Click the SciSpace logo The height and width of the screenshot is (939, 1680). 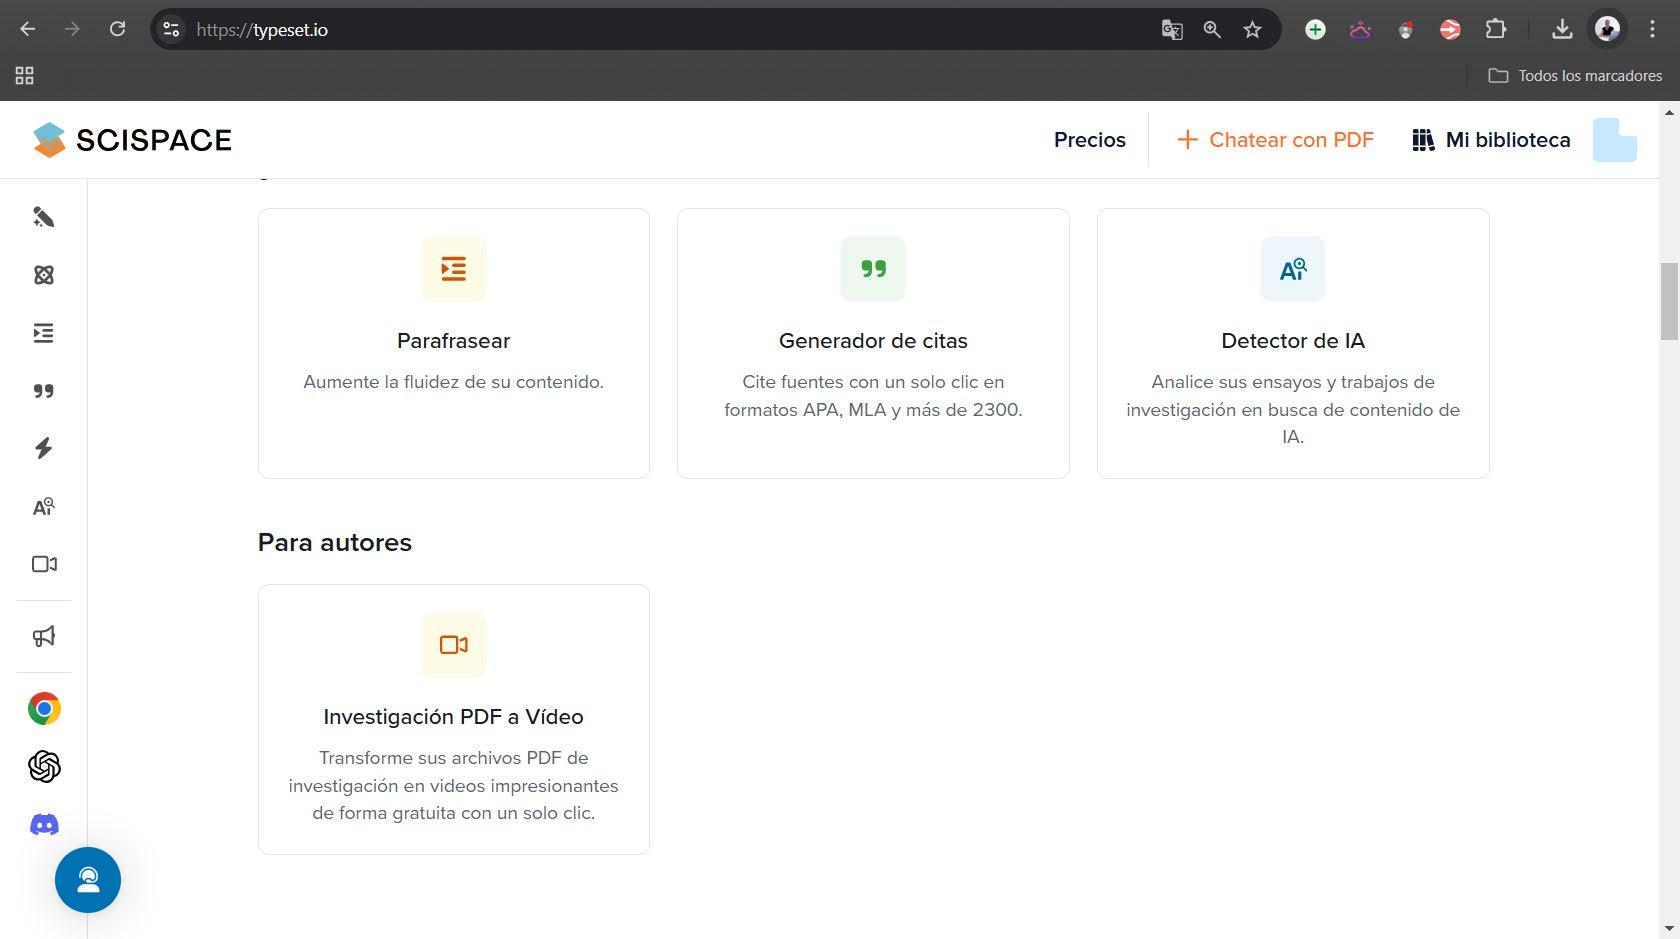point(132,140)
